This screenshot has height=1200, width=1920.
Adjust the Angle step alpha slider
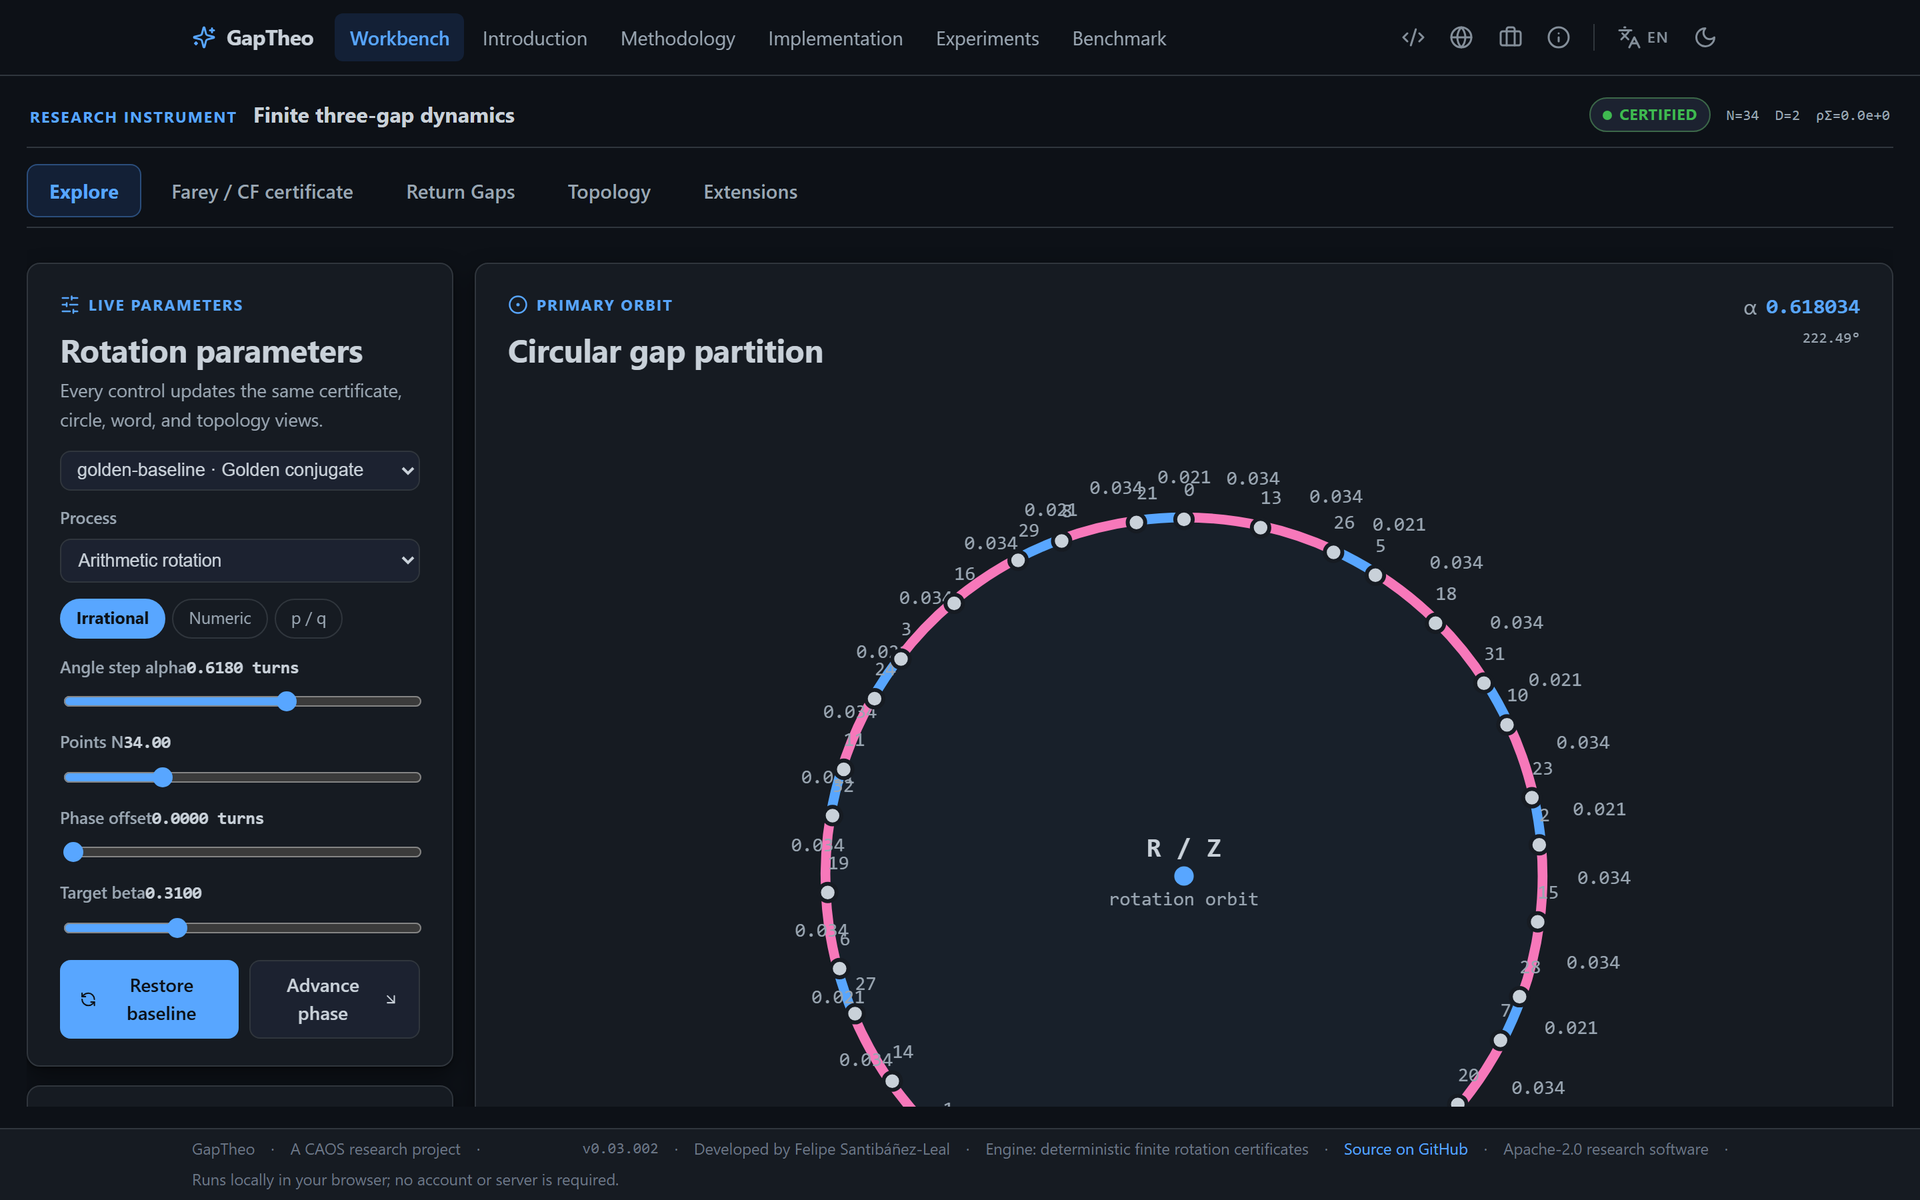pos(241,702)
